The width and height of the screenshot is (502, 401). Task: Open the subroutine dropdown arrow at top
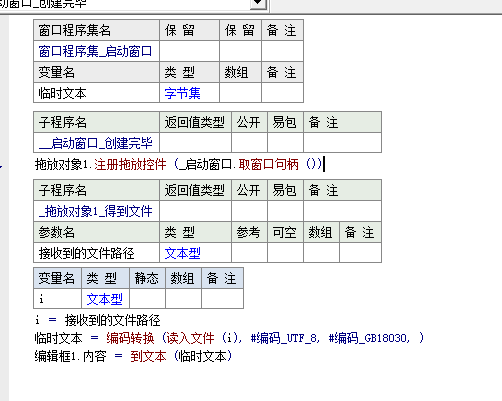click(258, 3)
